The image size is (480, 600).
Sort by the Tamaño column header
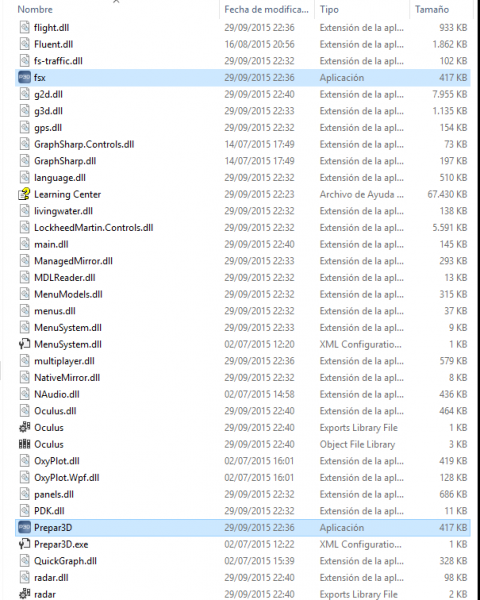432,10
